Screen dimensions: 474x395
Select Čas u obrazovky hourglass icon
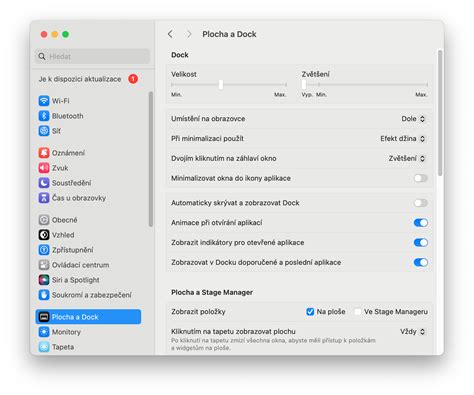point(44,198)
